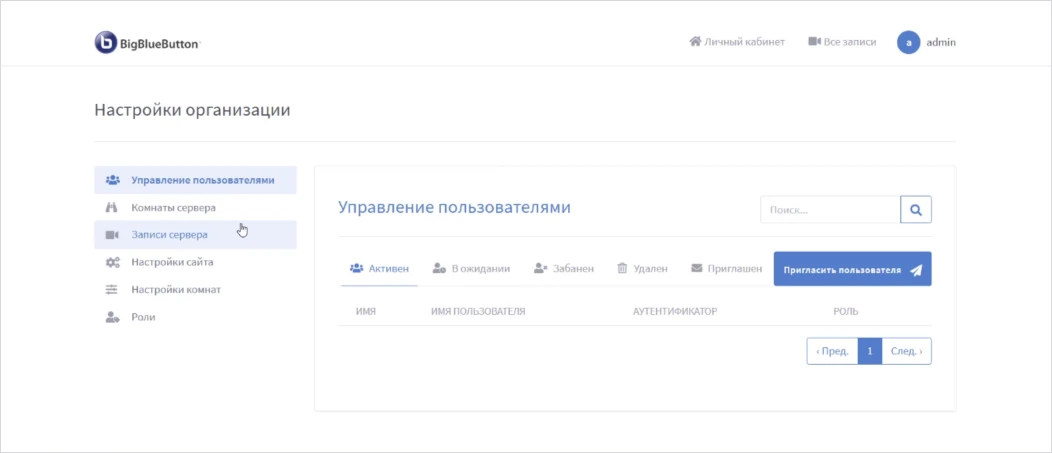Click the ИМЯ column header
This screenshot has width=1052, height=453.
(x=366, y=311)
